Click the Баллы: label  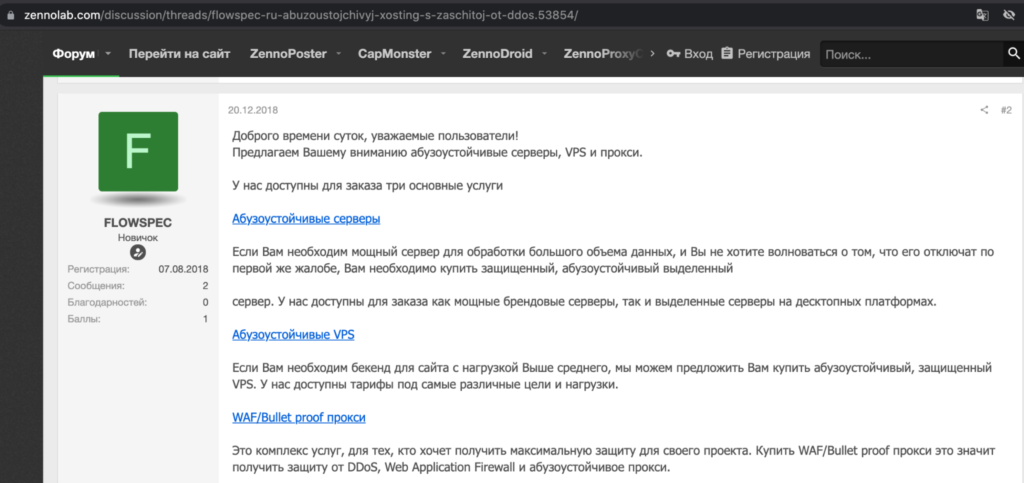point(84,319)
